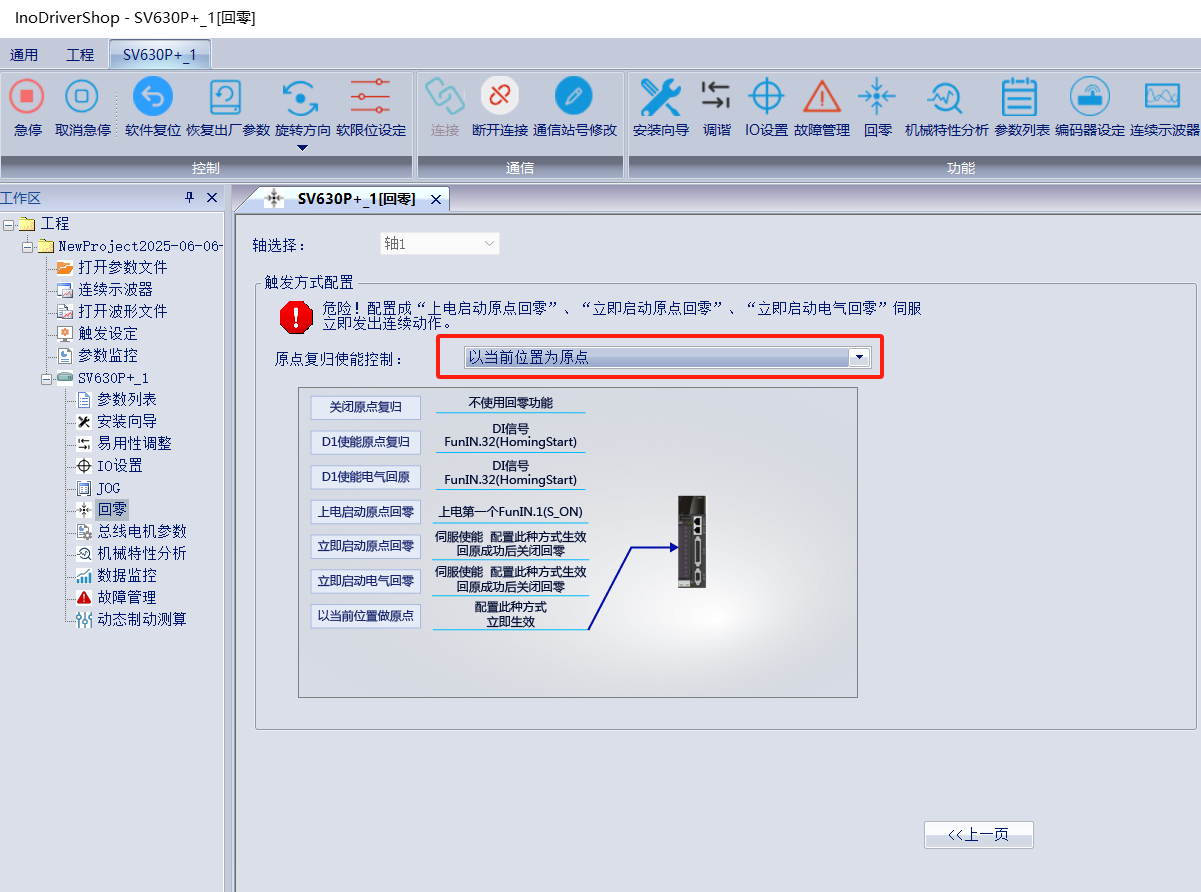This screenshot has width=1201, height=892.
Task: Select 参数列表 in the project tree
Action: (x=126, y=400)
